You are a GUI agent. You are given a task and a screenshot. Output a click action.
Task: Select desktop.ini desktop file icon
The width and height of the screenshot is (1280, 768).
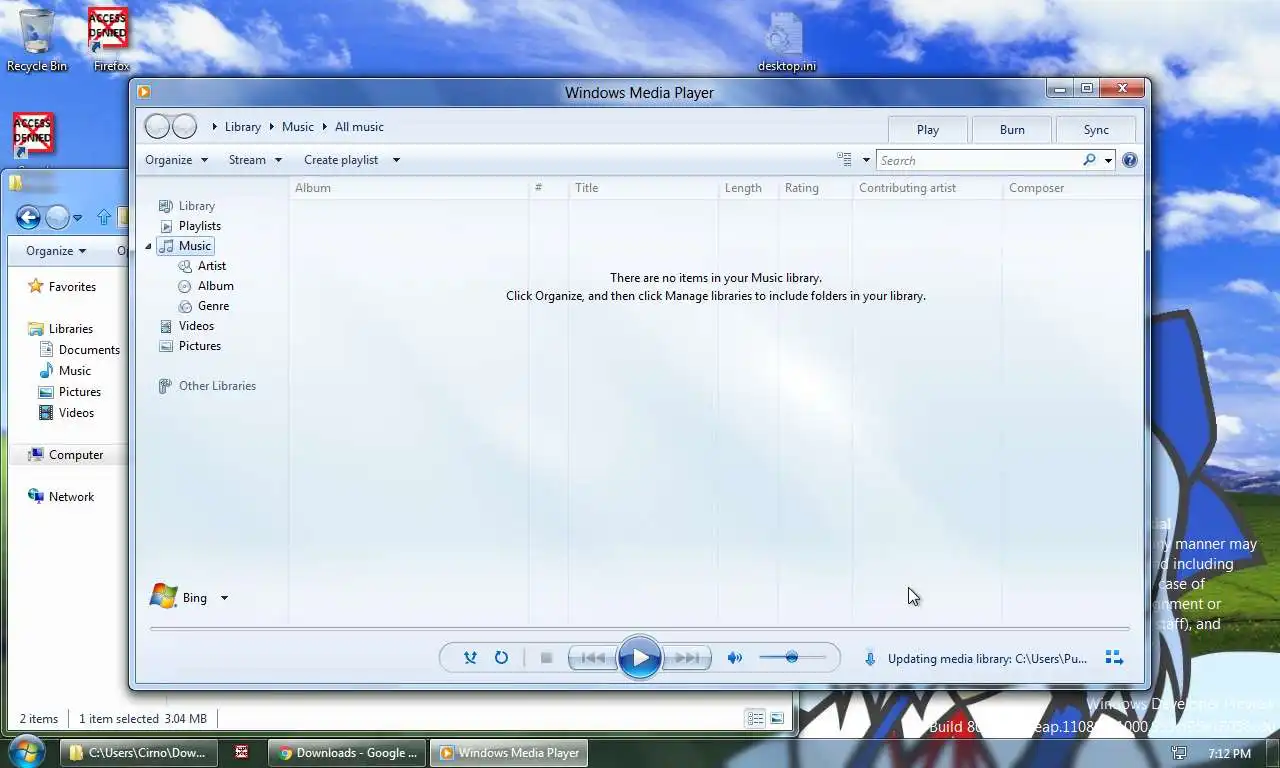click(786, 42)
